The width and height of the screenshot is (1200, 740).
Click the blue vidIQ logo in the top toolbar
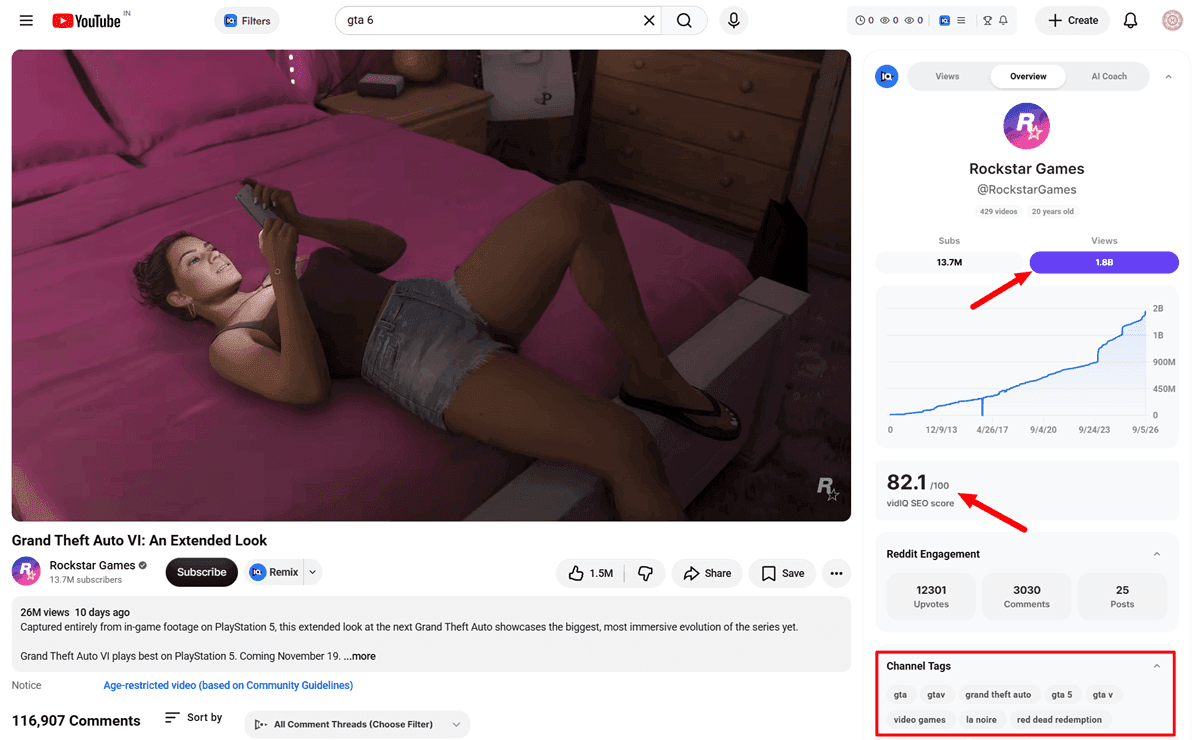944,20
